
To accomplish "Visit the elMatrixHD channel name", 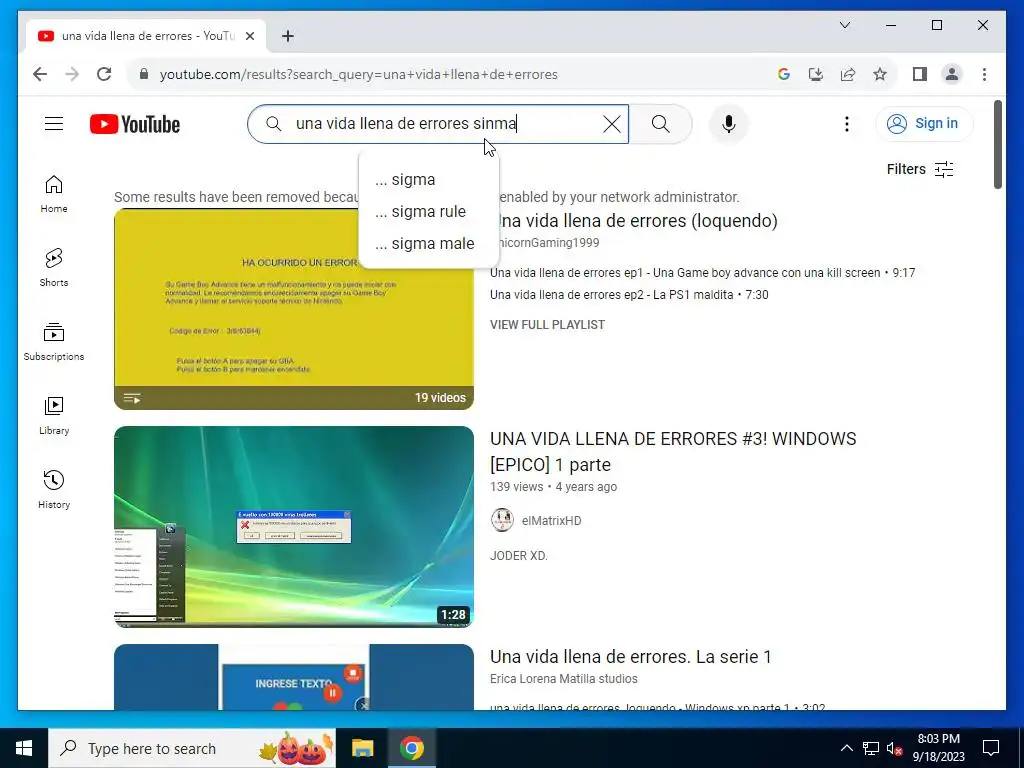I will pyautogui.click(x=551, y=520).
